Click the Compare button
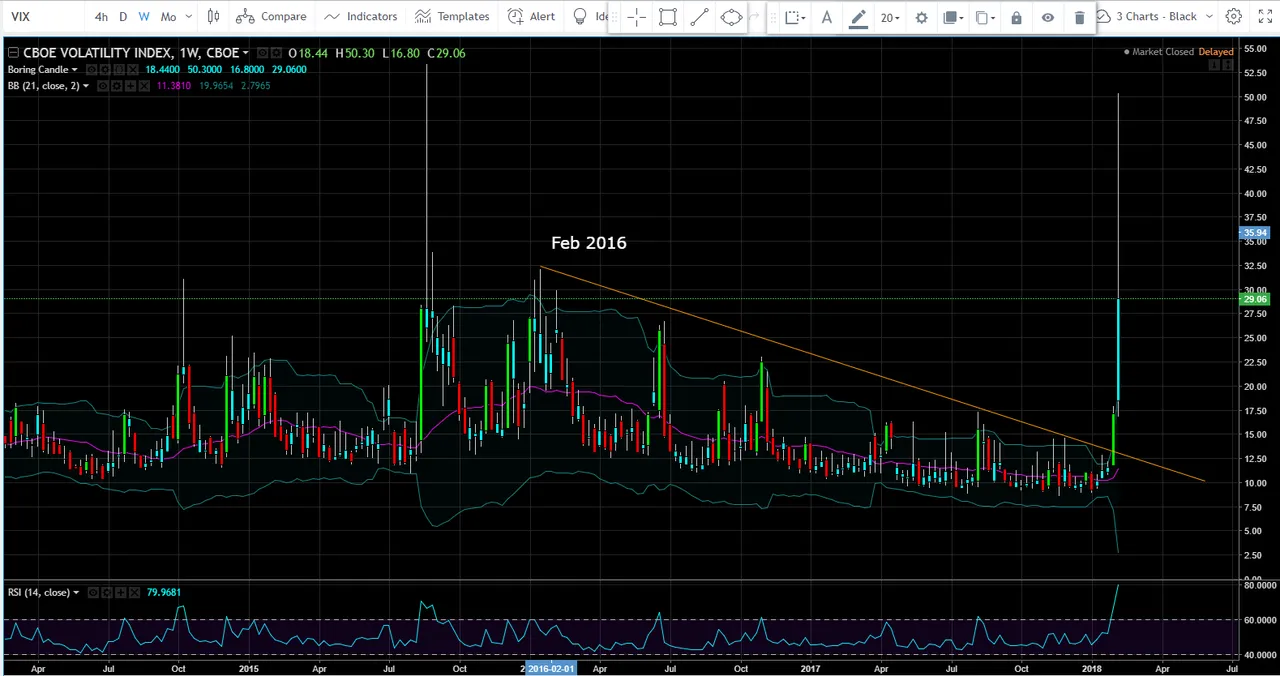This screenshot has width=1280, height=676. tap(272, 17)
